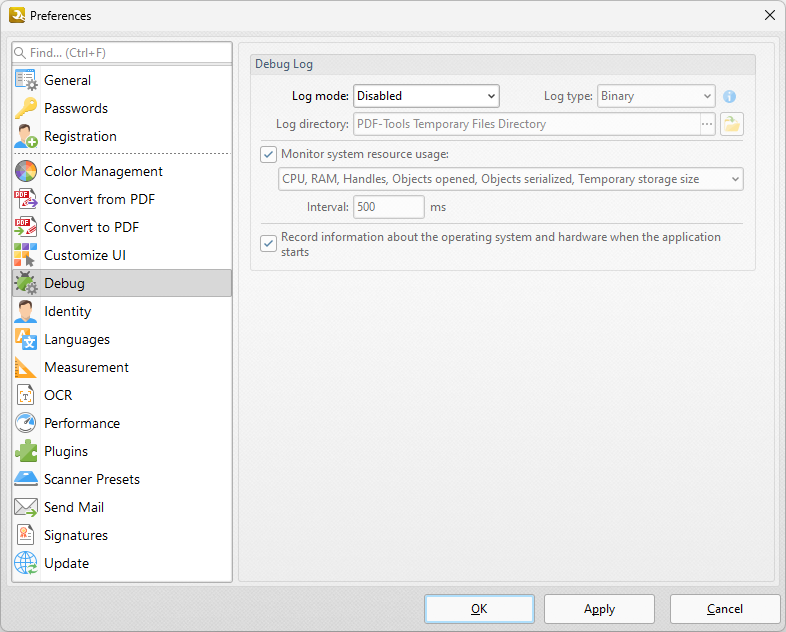Image resolution: width=786 pixels, height=632 pixels.
Task: Select the Send Mail label
Action: [74, 508]
